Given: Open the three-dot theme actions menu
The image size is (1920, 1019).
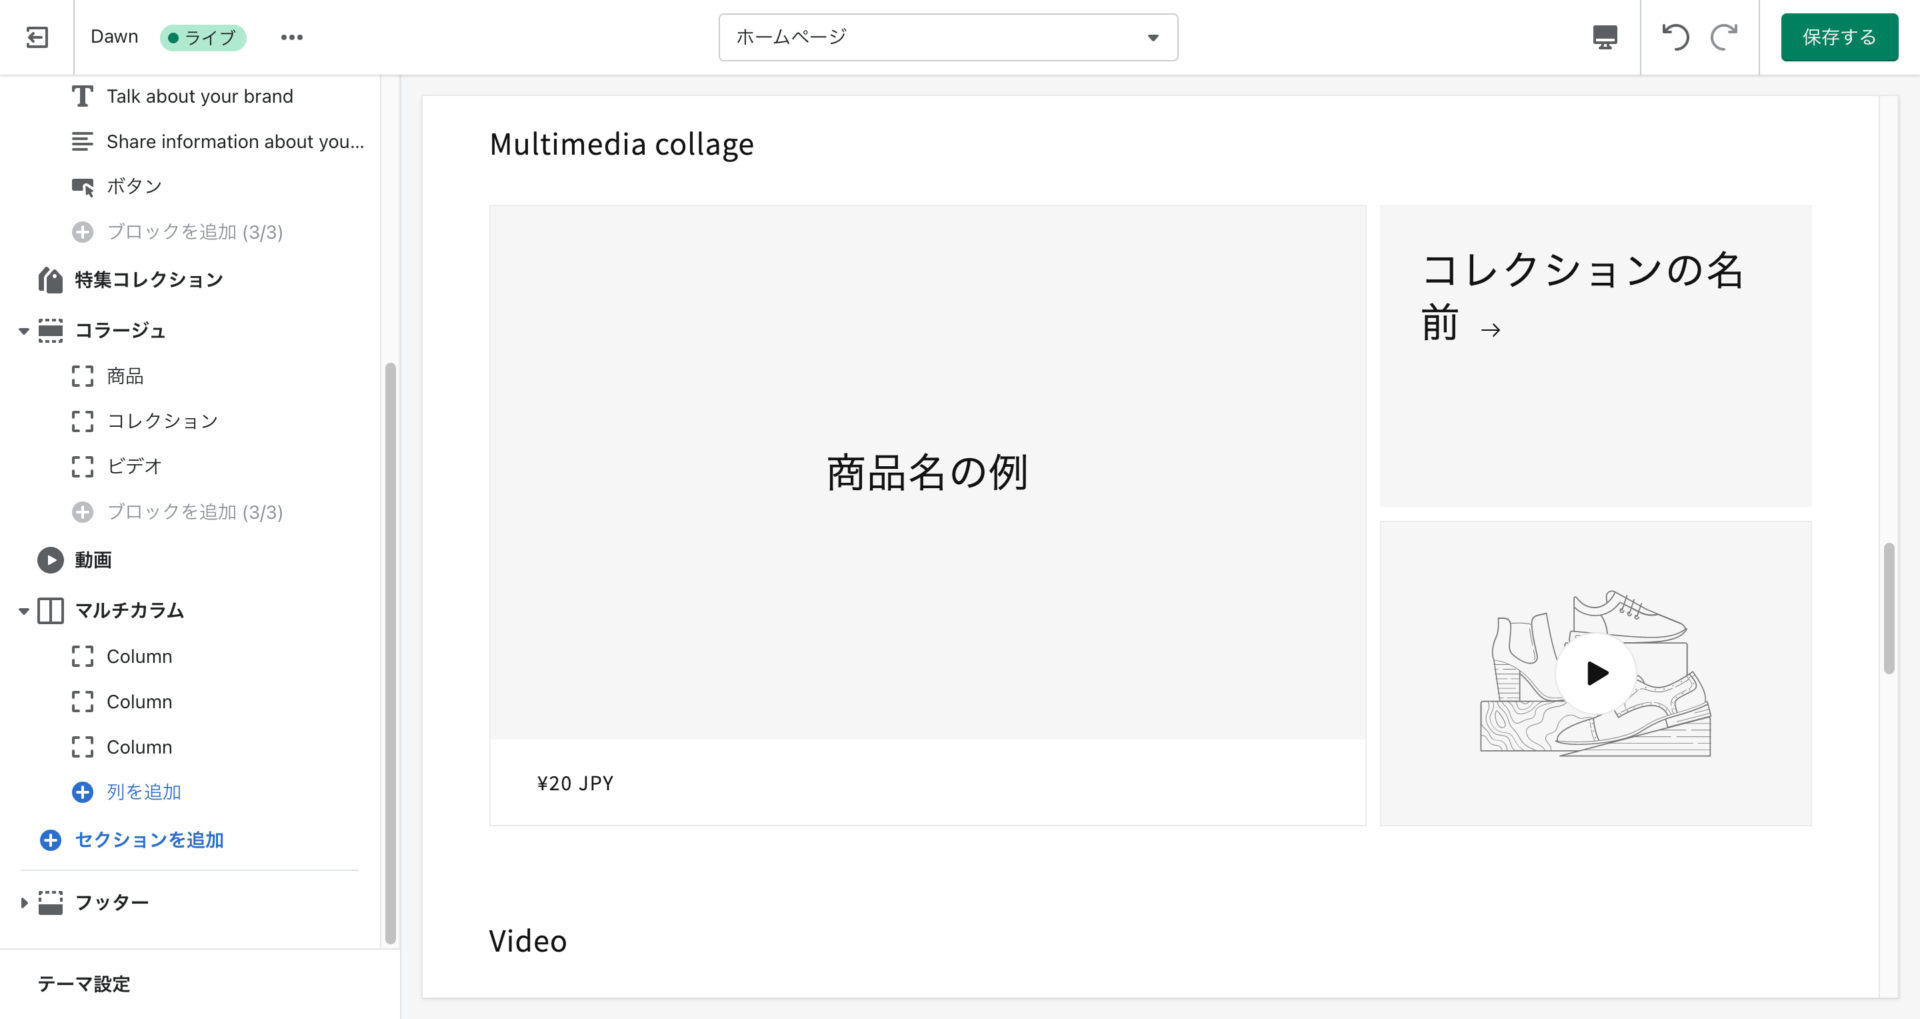Looking at the screenshot, I should click(292, 38).
